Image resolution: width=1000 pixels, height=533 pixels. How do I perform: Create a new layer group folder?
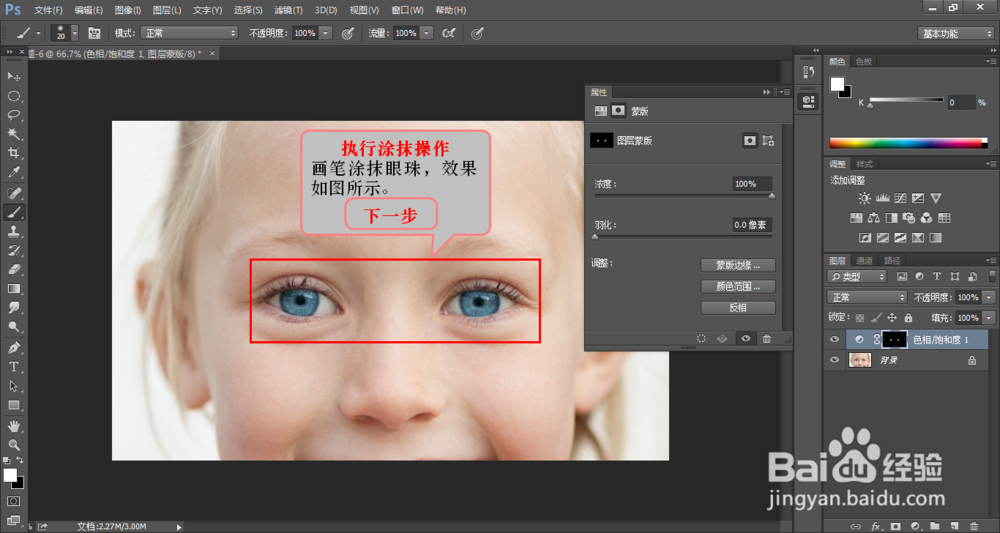coord(935,527)
